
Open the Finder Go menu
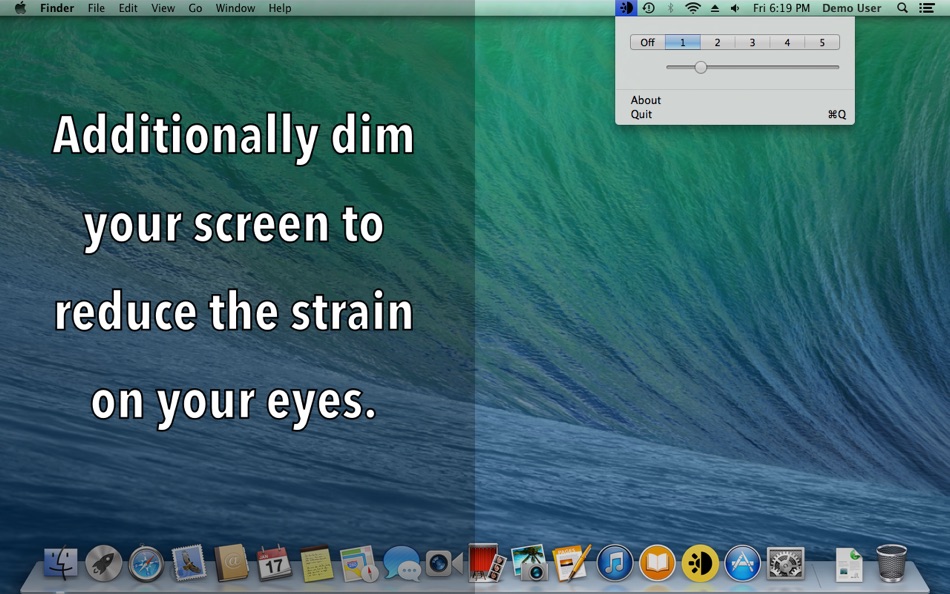click(x=195, y=8)
